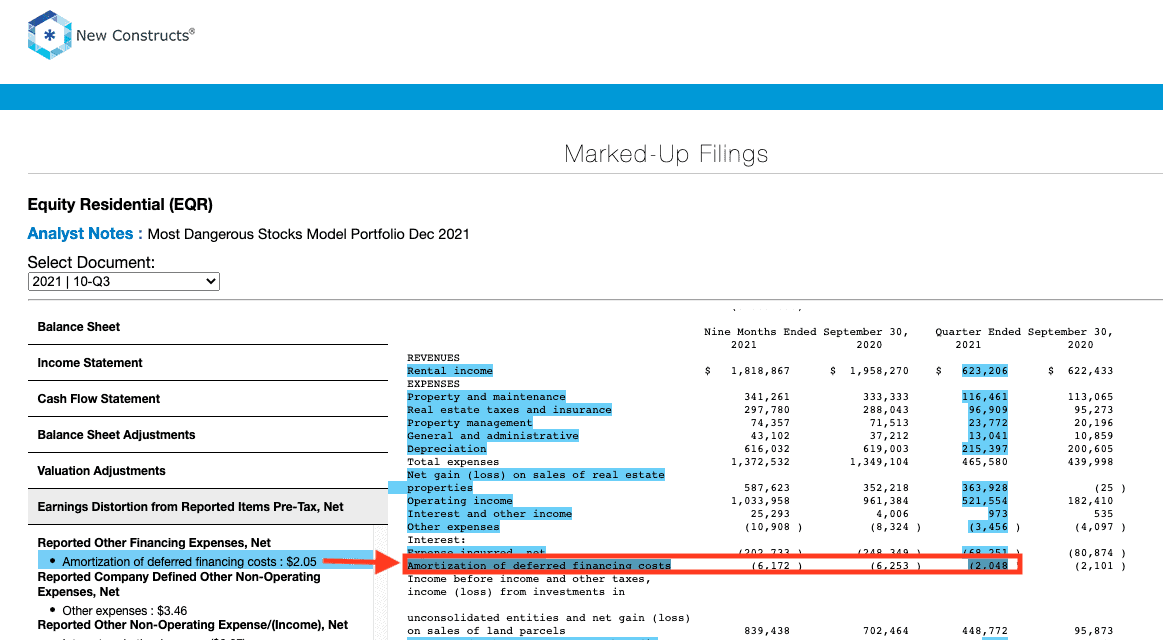Click the Equity Residential (EQR) heading
1163x640 pixels.
click(120, 205)
